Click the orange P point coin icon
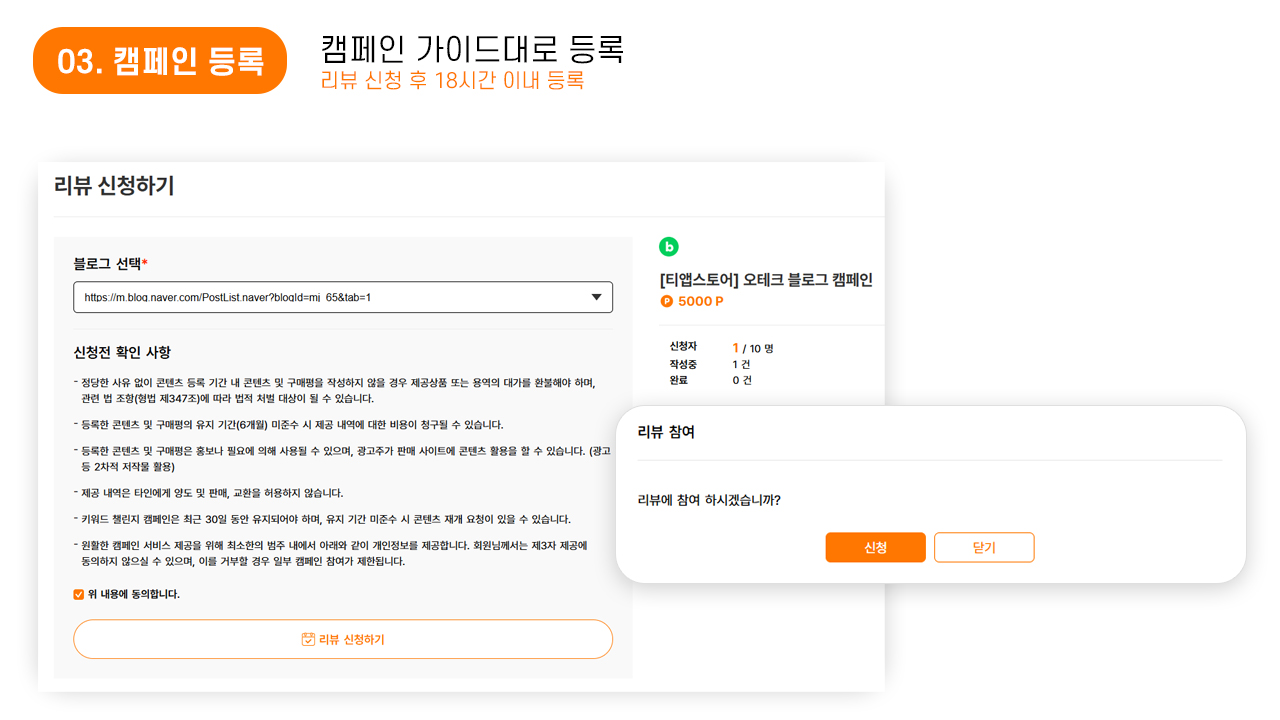The image size is (1280, 720). [667, 301]
